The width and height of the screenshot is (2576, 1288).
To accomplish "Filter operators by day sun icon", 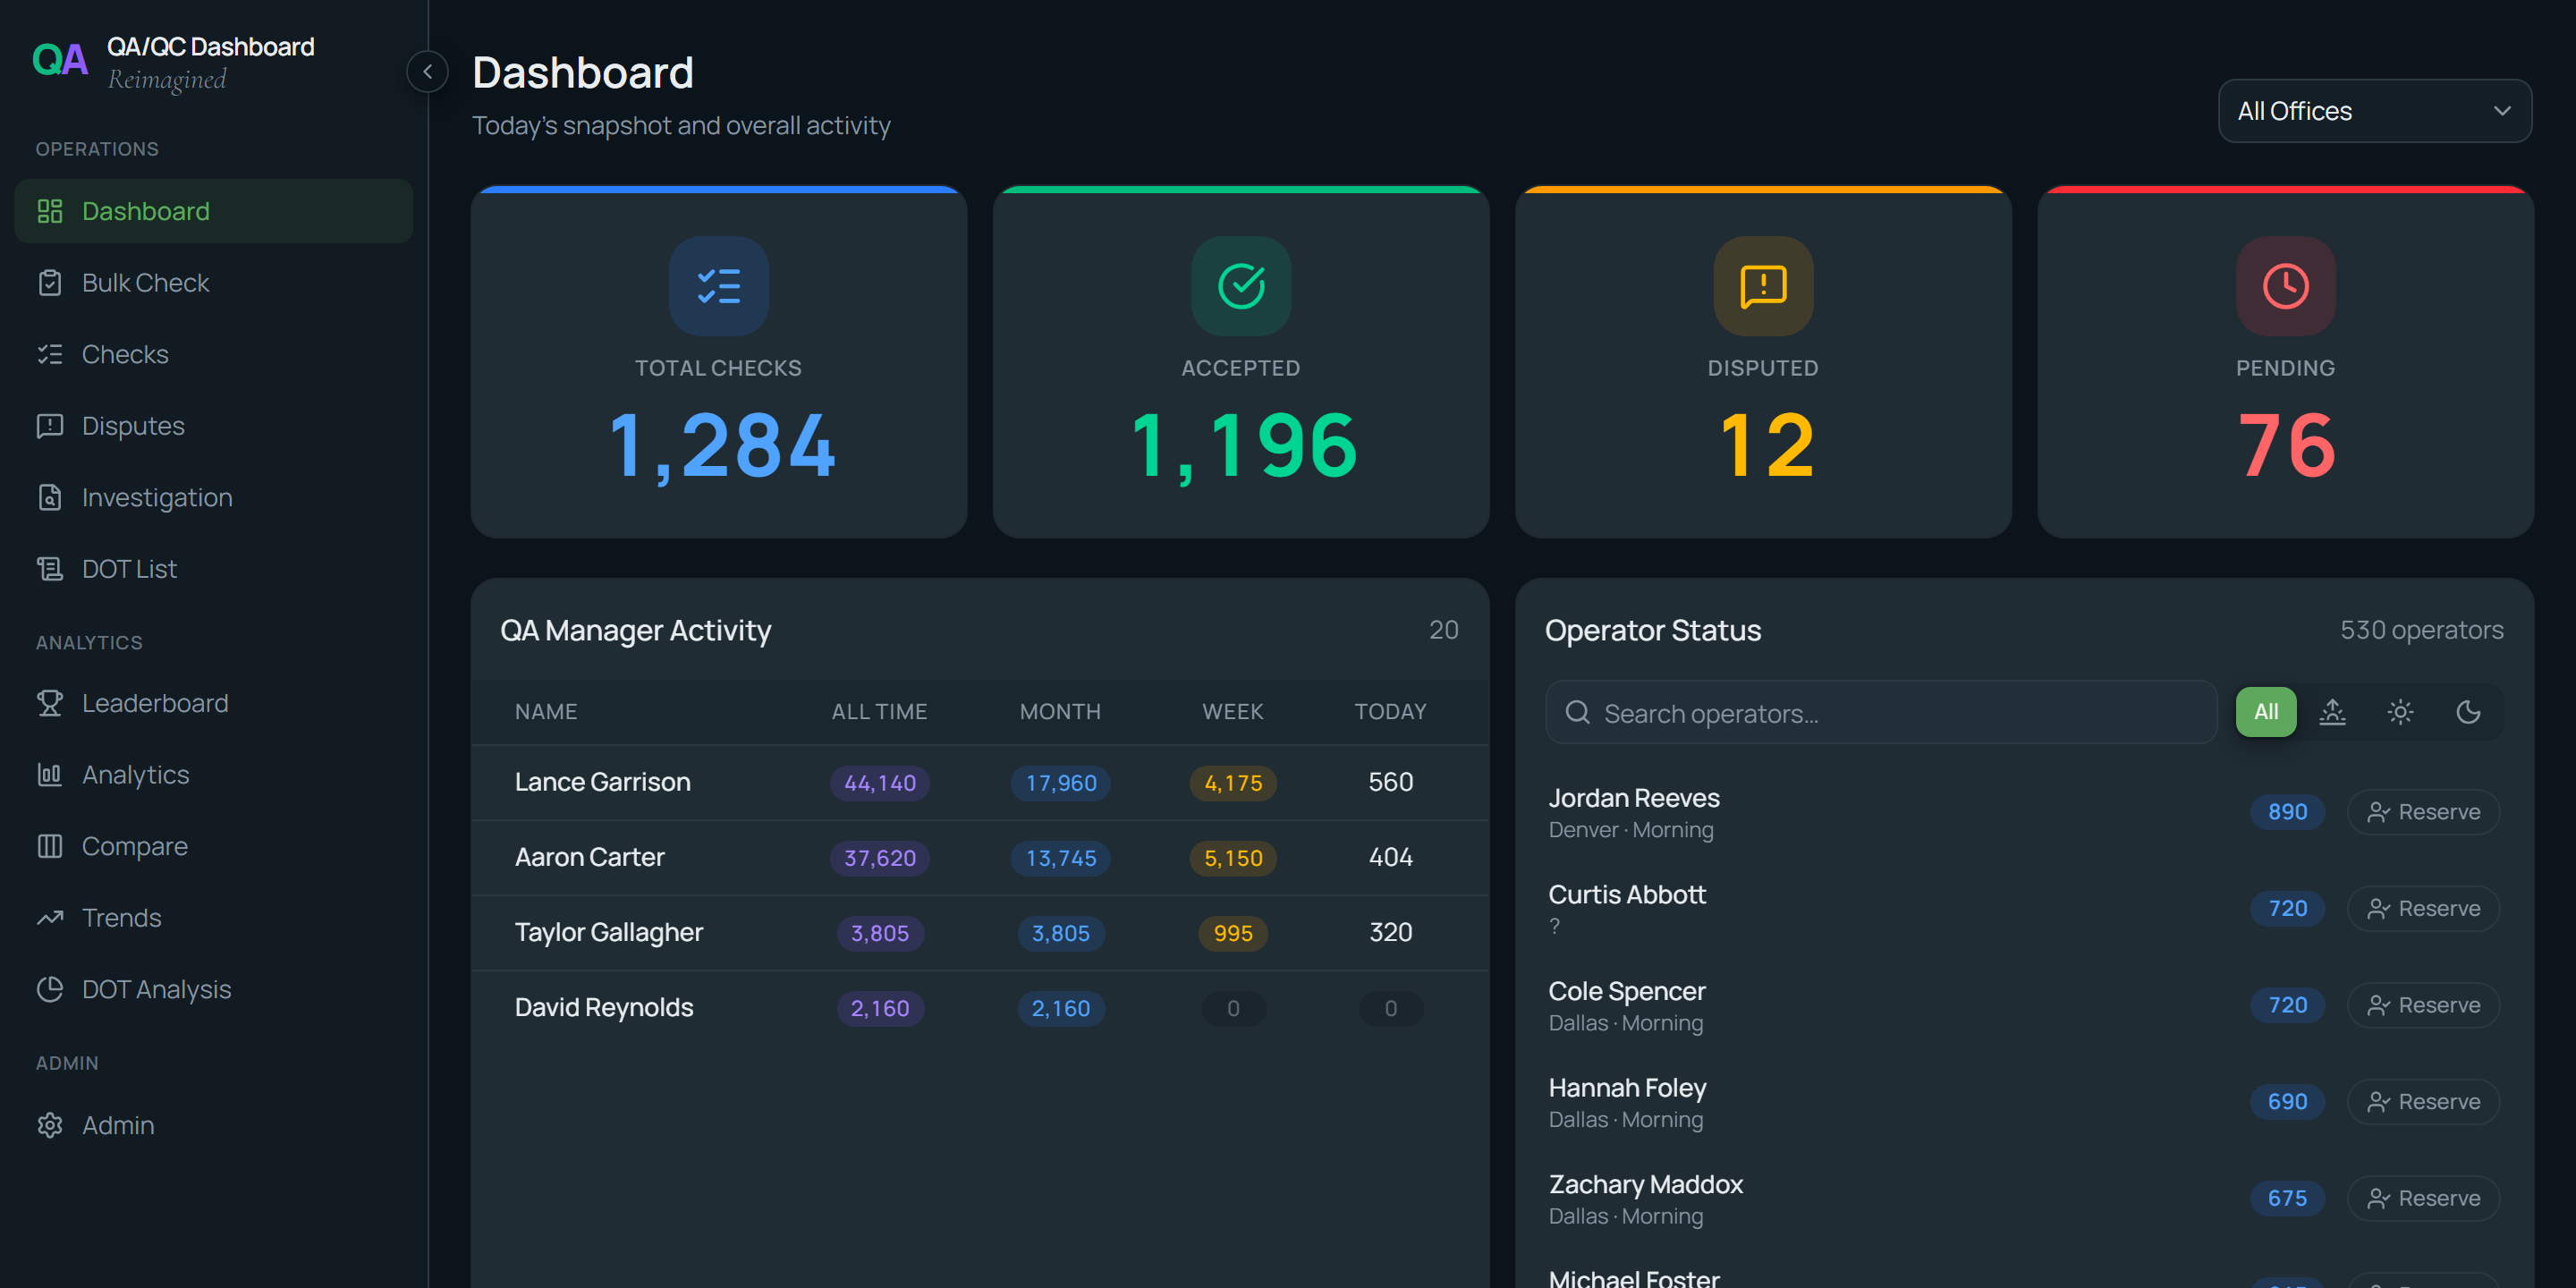I will click(2400, 712).
